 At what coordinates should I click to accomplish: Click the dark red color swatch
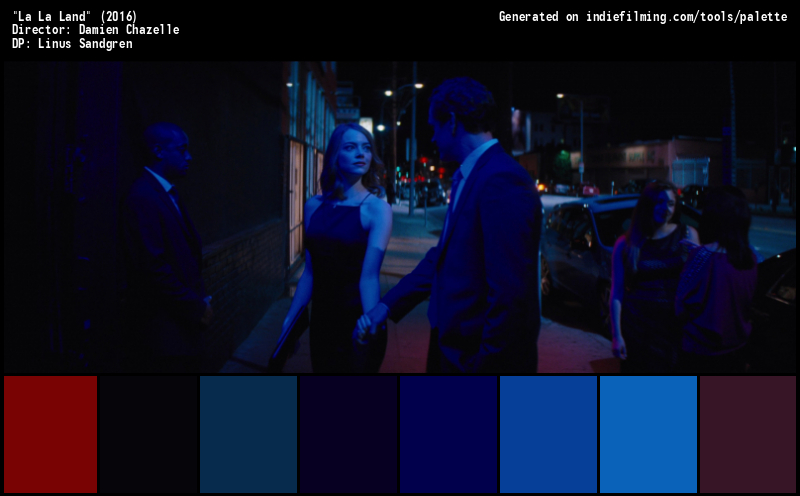coord(51,434)
